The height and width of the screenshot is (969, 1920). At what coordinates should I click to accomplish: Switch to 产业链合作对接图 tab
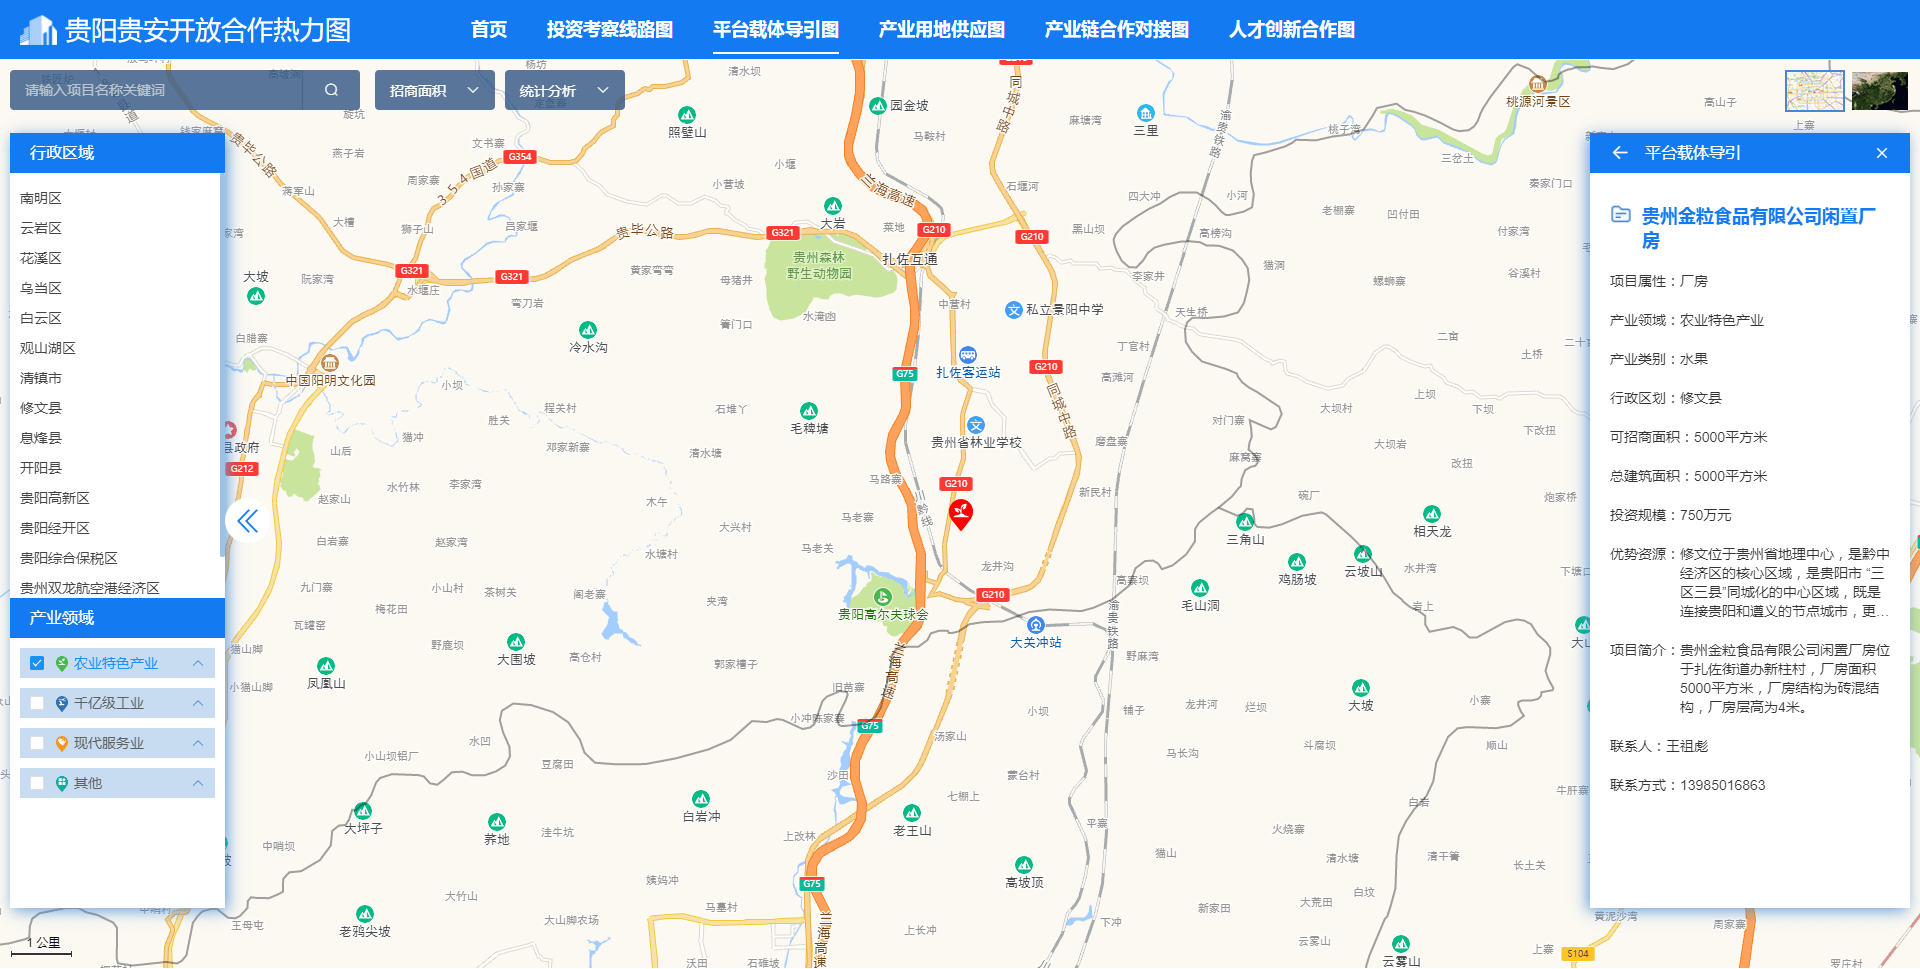click(x=1116, y=30)
